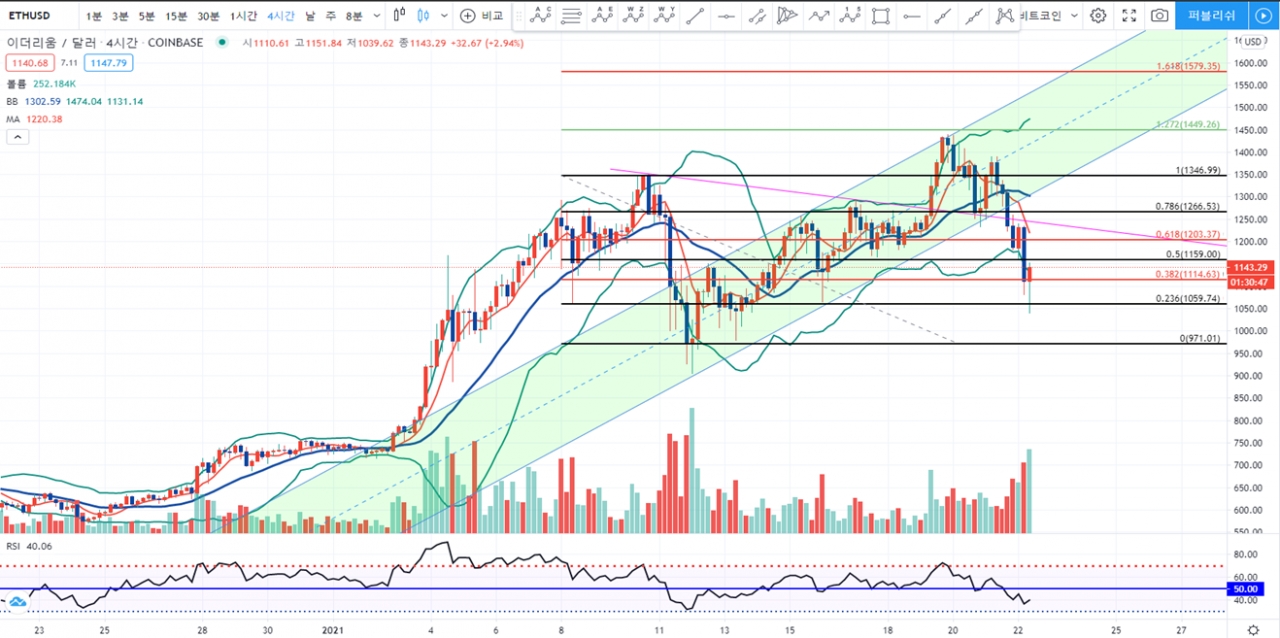Pick the bars chart style icon
1280x638 pixels.
[x=399, y=16]
